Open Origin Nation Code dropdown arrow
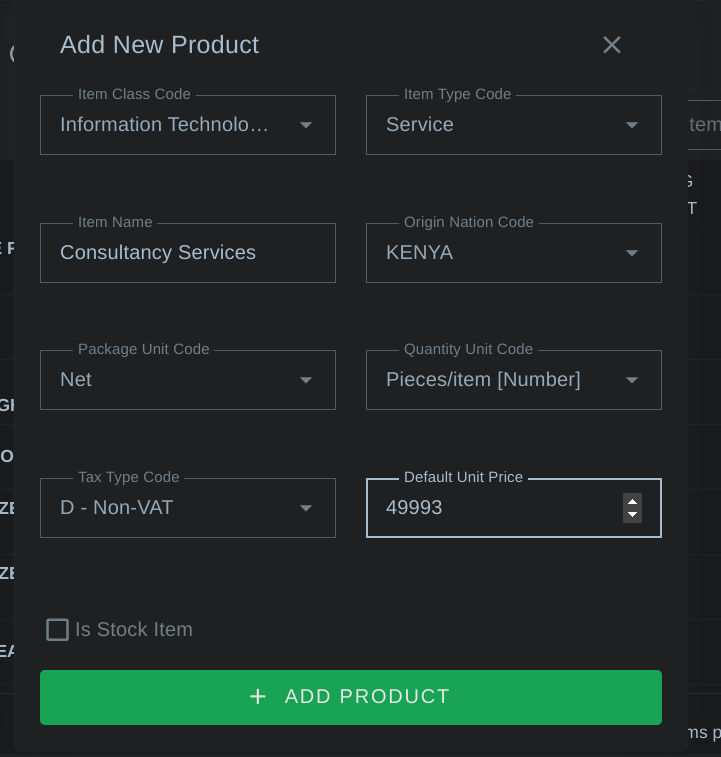This screenshot has height=757, width=721. 632,253
